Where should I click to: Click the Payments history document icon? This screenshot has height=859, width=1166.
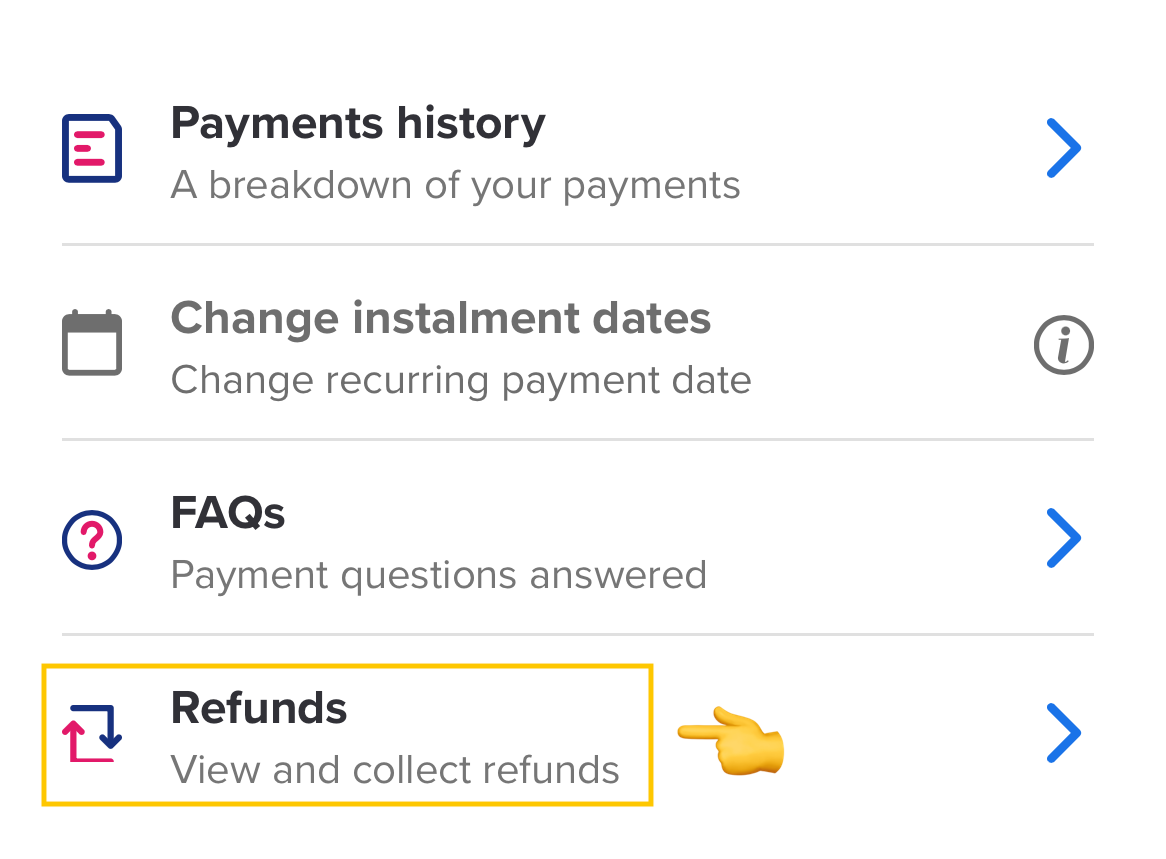[92, 149]
